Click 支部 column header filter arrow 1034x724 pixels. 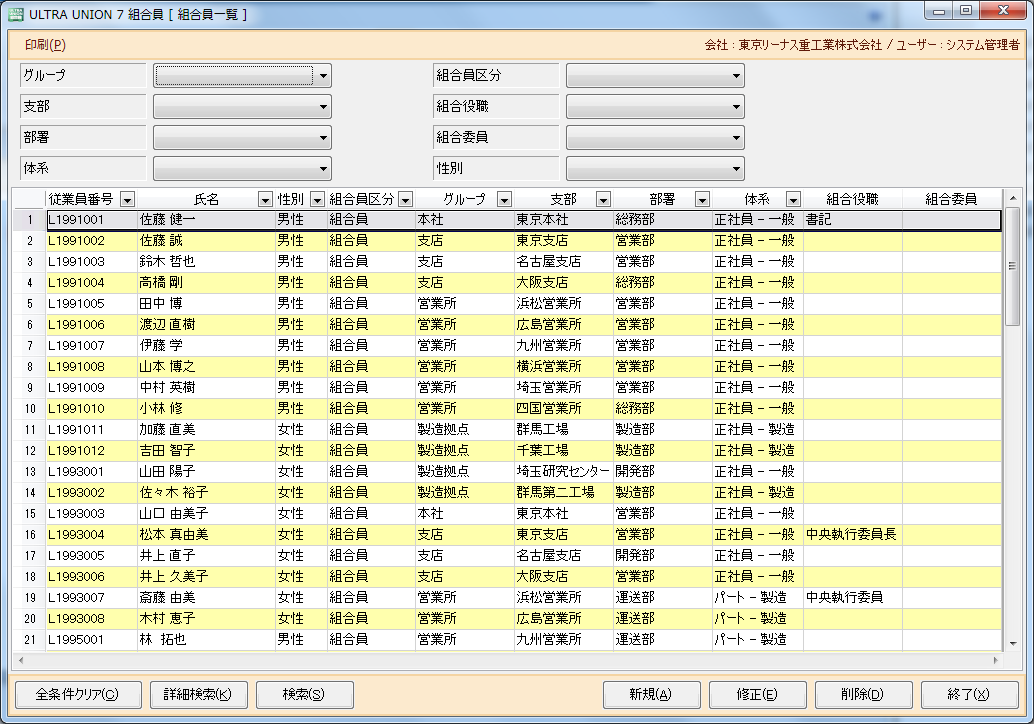point(603,199)
